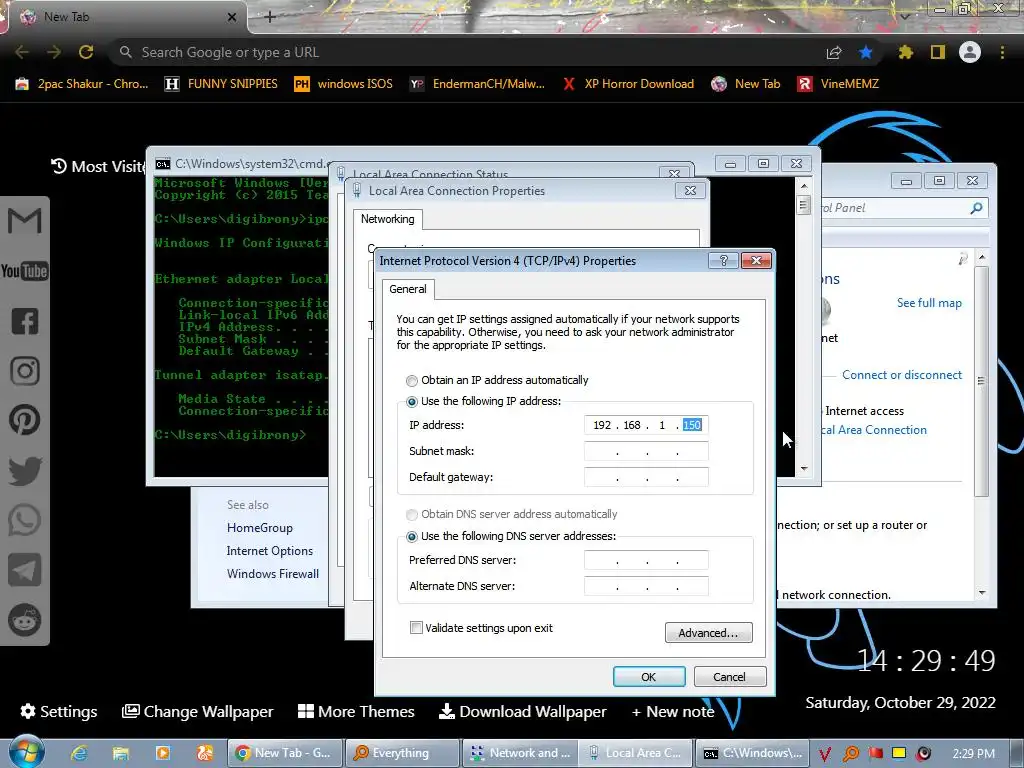Click the Connect or disconnect link
Screen dimensions: 1024x768
pyautogui.click(x=902, y=375)
